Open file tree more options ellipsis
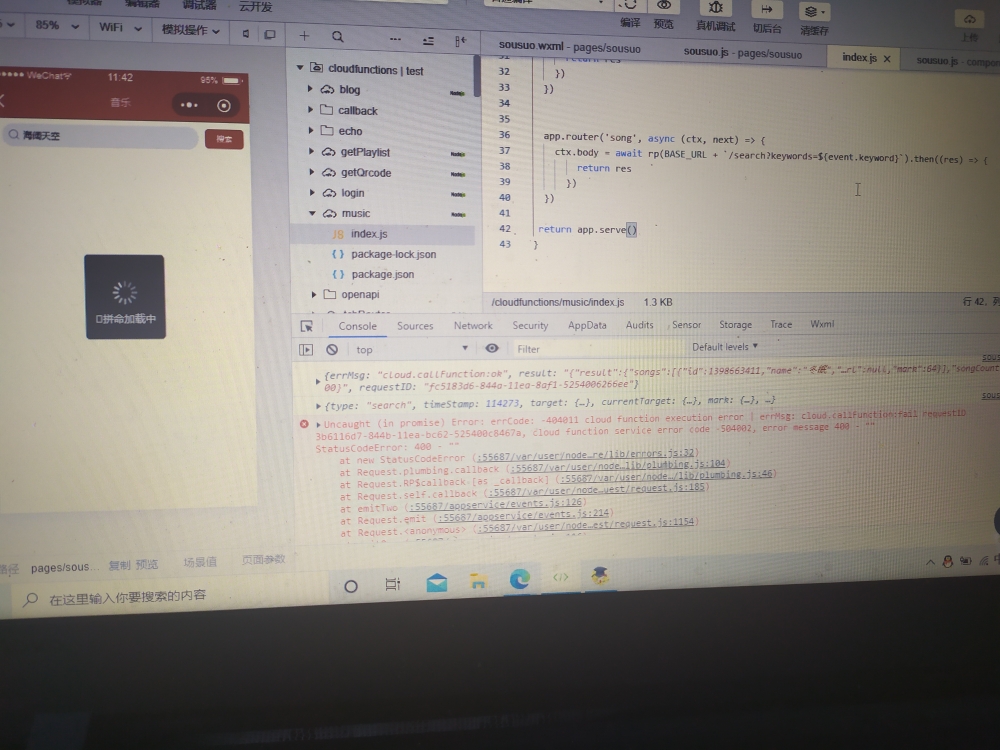 tap(395, 40)
